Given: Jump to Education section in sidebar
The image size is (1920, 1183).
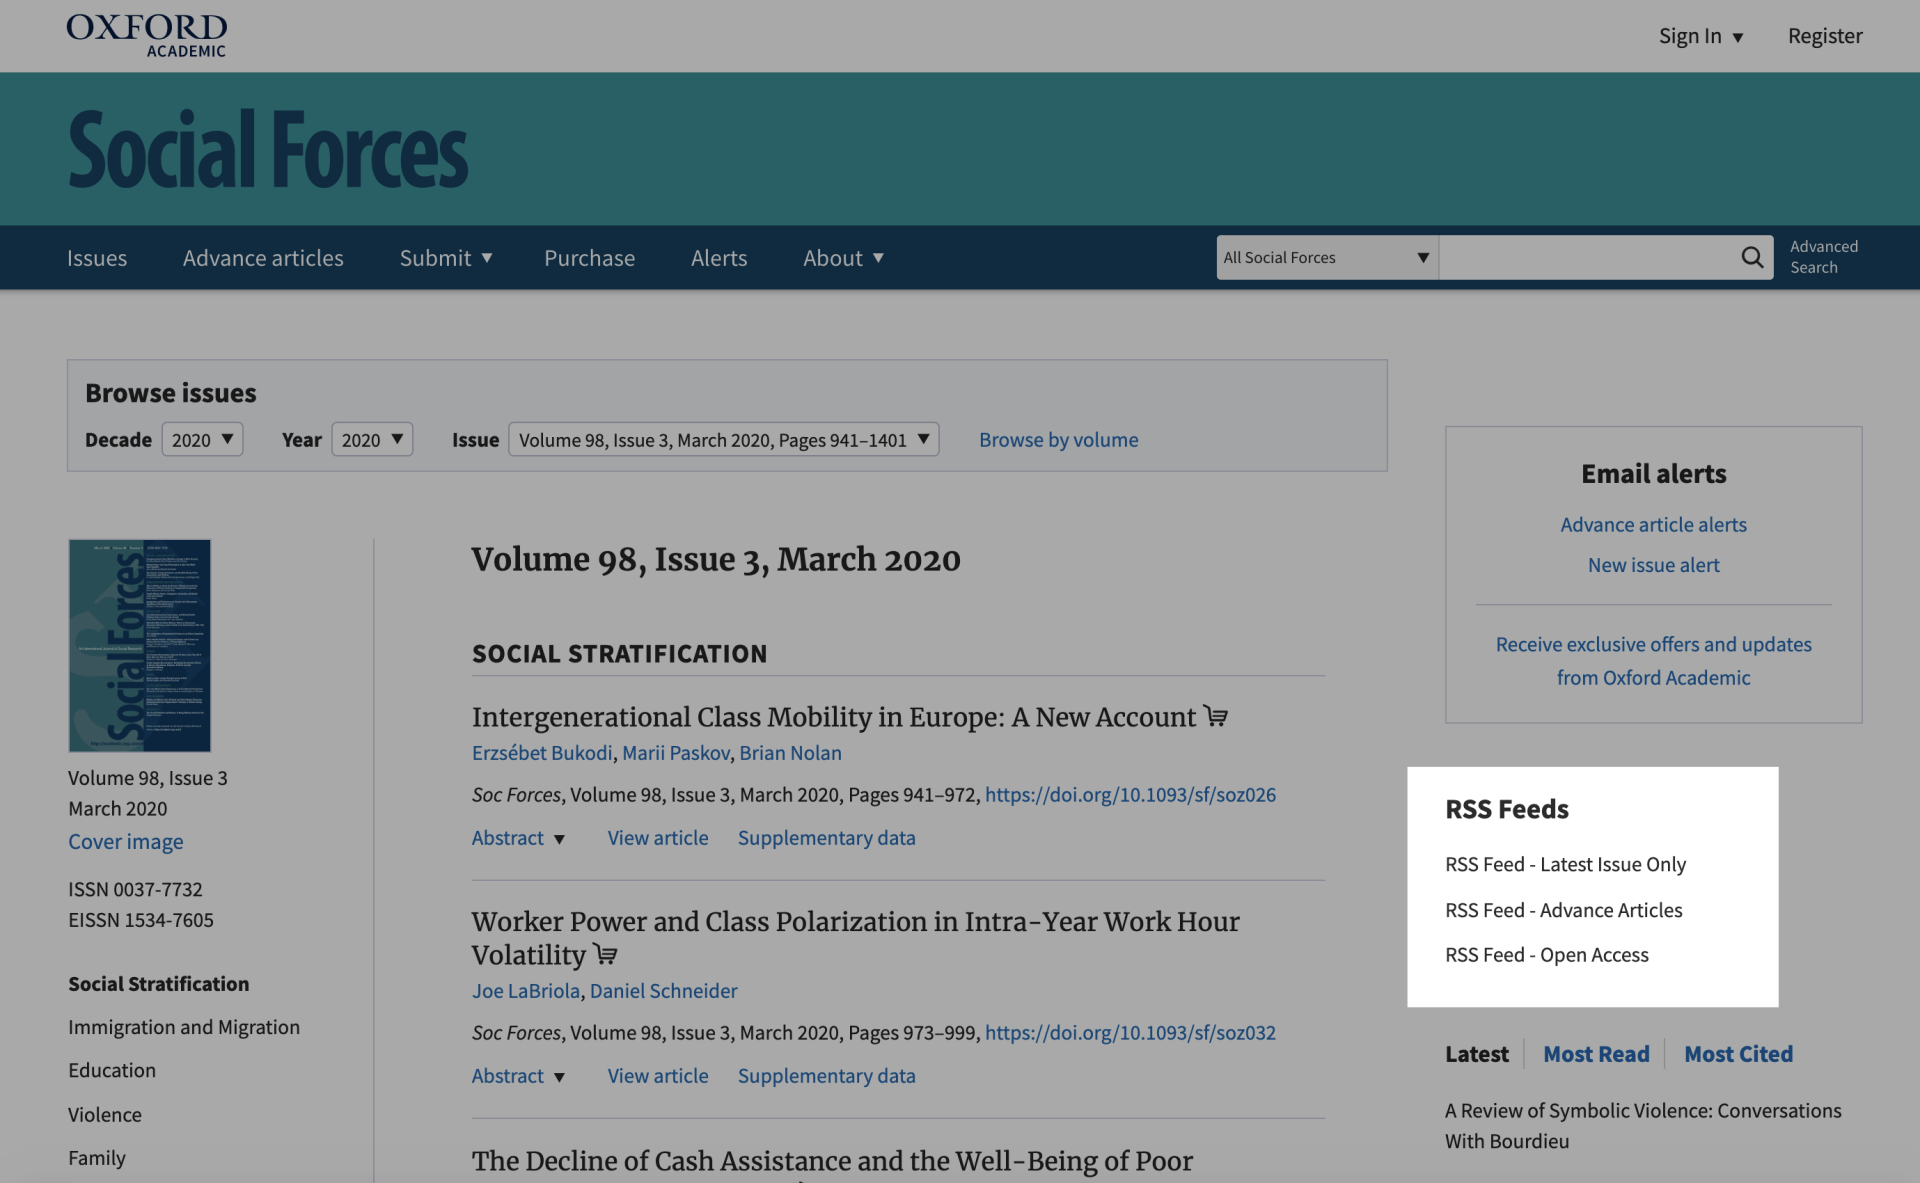Looking at the screenshot, I should point(112,1070).
